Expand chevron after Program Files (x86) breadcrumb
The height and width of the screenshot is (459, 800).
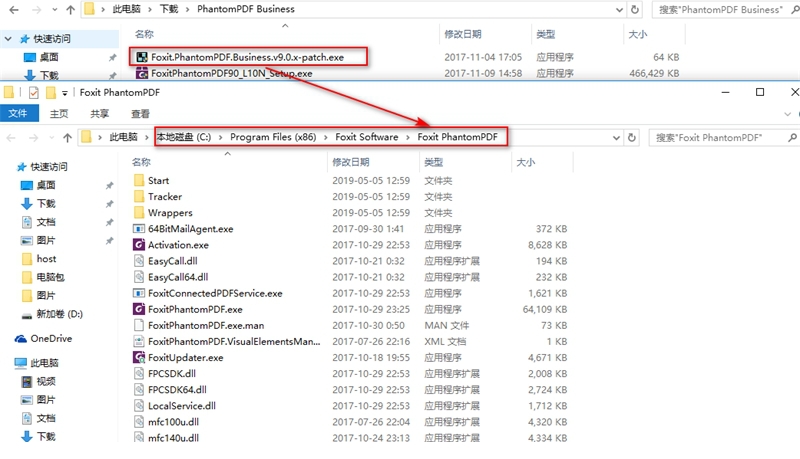coord(326,137)
